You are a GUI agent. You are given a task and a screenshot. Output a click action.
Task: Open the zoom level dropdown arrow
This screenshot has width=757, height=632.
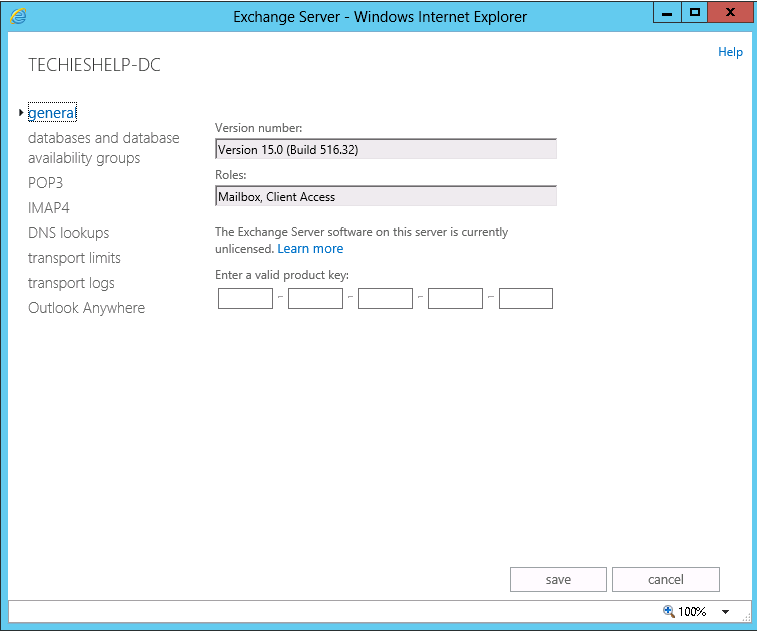(725, 612)
